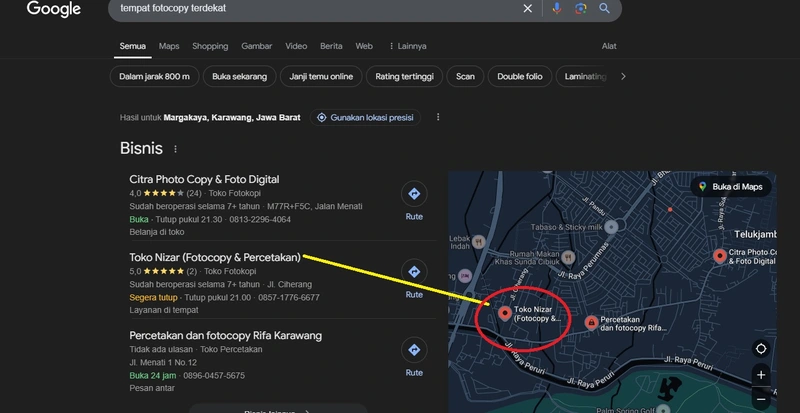The width and height of the screenshot is (800, 413).
Task: Click Percetakan dan fotocopy Rifa map pin
Action: (x=591, y=322)
